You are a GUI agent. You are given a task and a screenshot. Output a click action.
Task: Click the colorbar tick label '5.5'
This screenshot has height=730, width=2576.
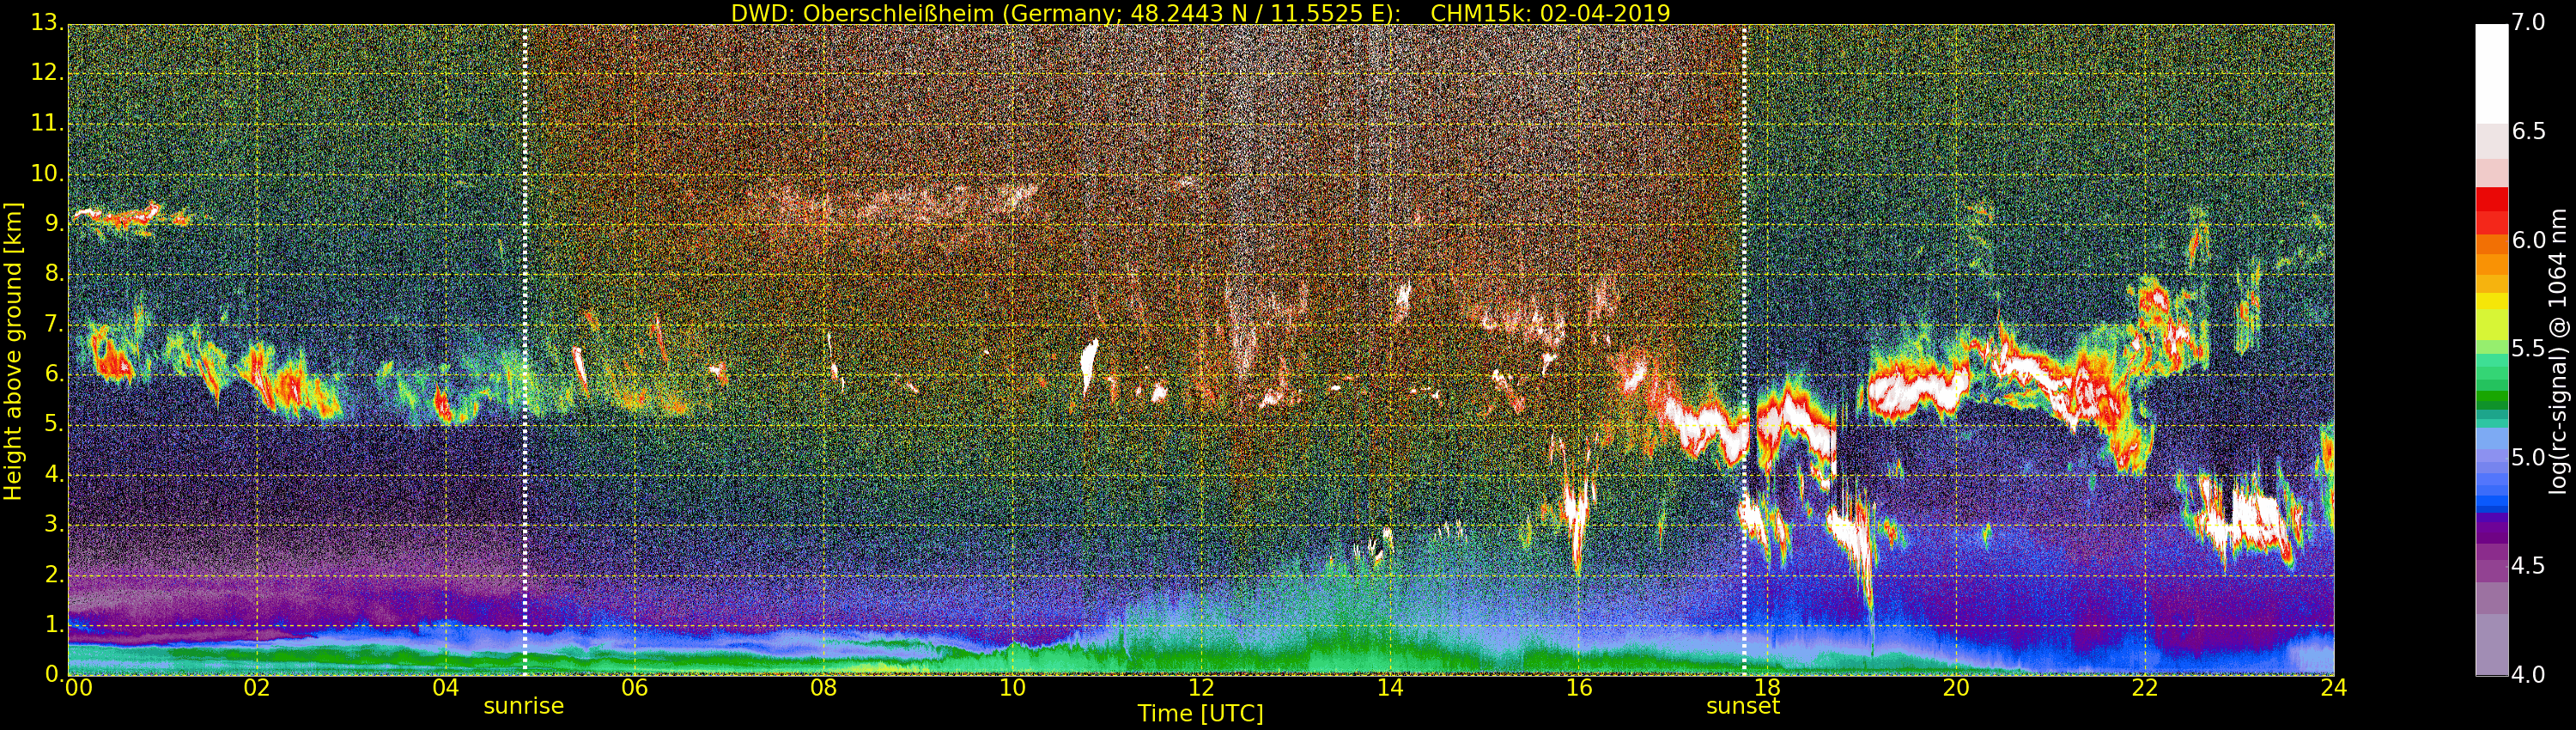pyautogui.click(x=2529, y=348)
